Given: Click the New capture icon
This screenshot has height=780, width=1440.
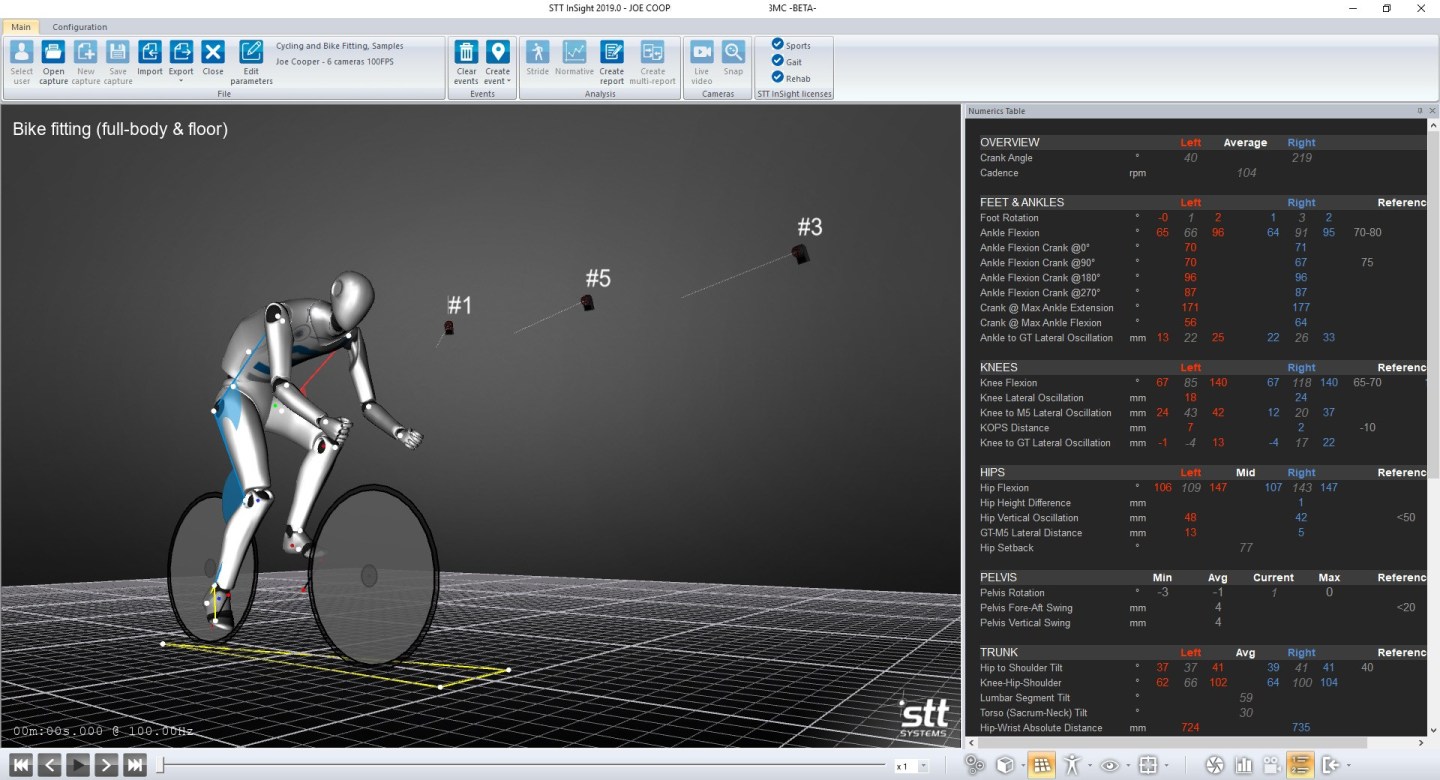Looking at the screenshot, I should click(86, 53).
